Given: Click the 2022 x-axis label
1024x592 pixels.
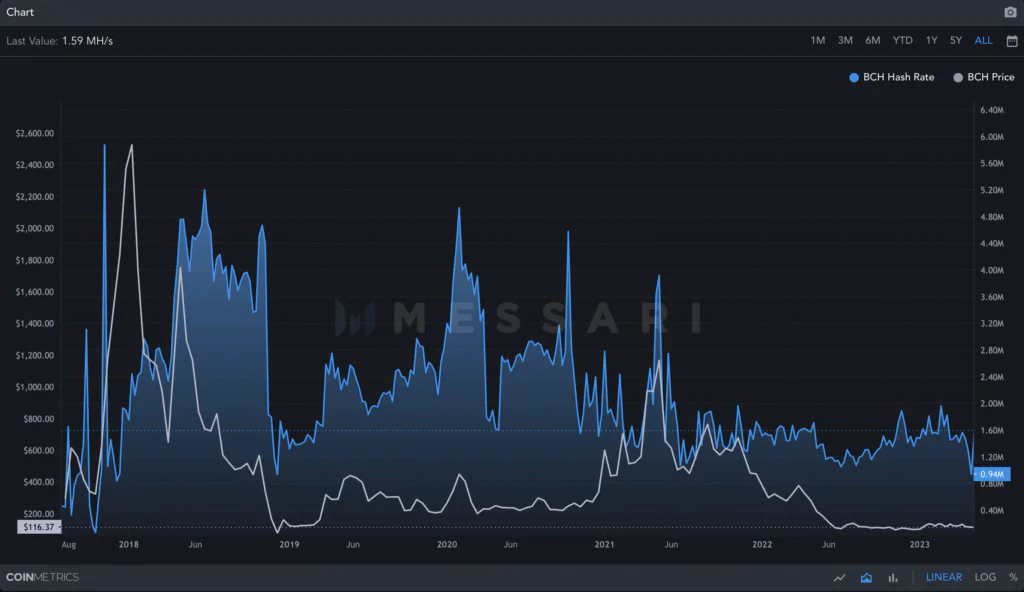Looking at the screenshot, I should [x=761, y=544].
